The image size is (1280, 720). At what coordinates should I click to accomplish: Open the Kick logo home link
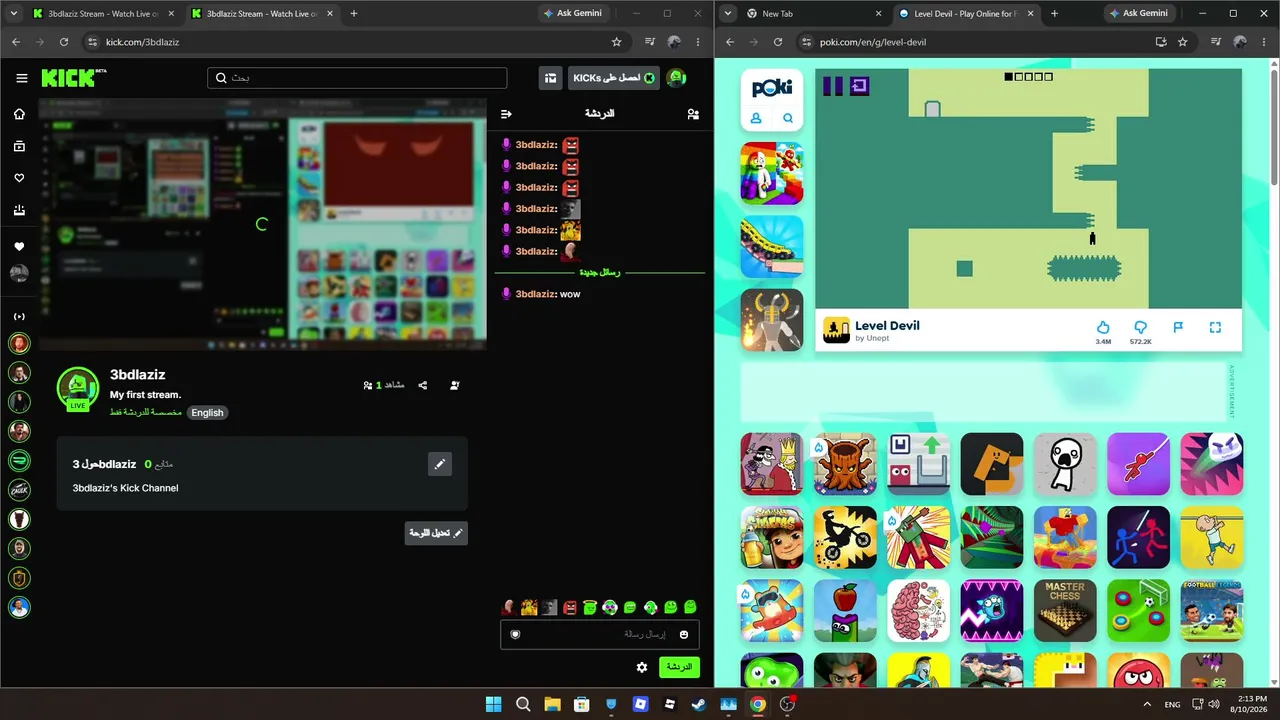(x=74, y=78)
